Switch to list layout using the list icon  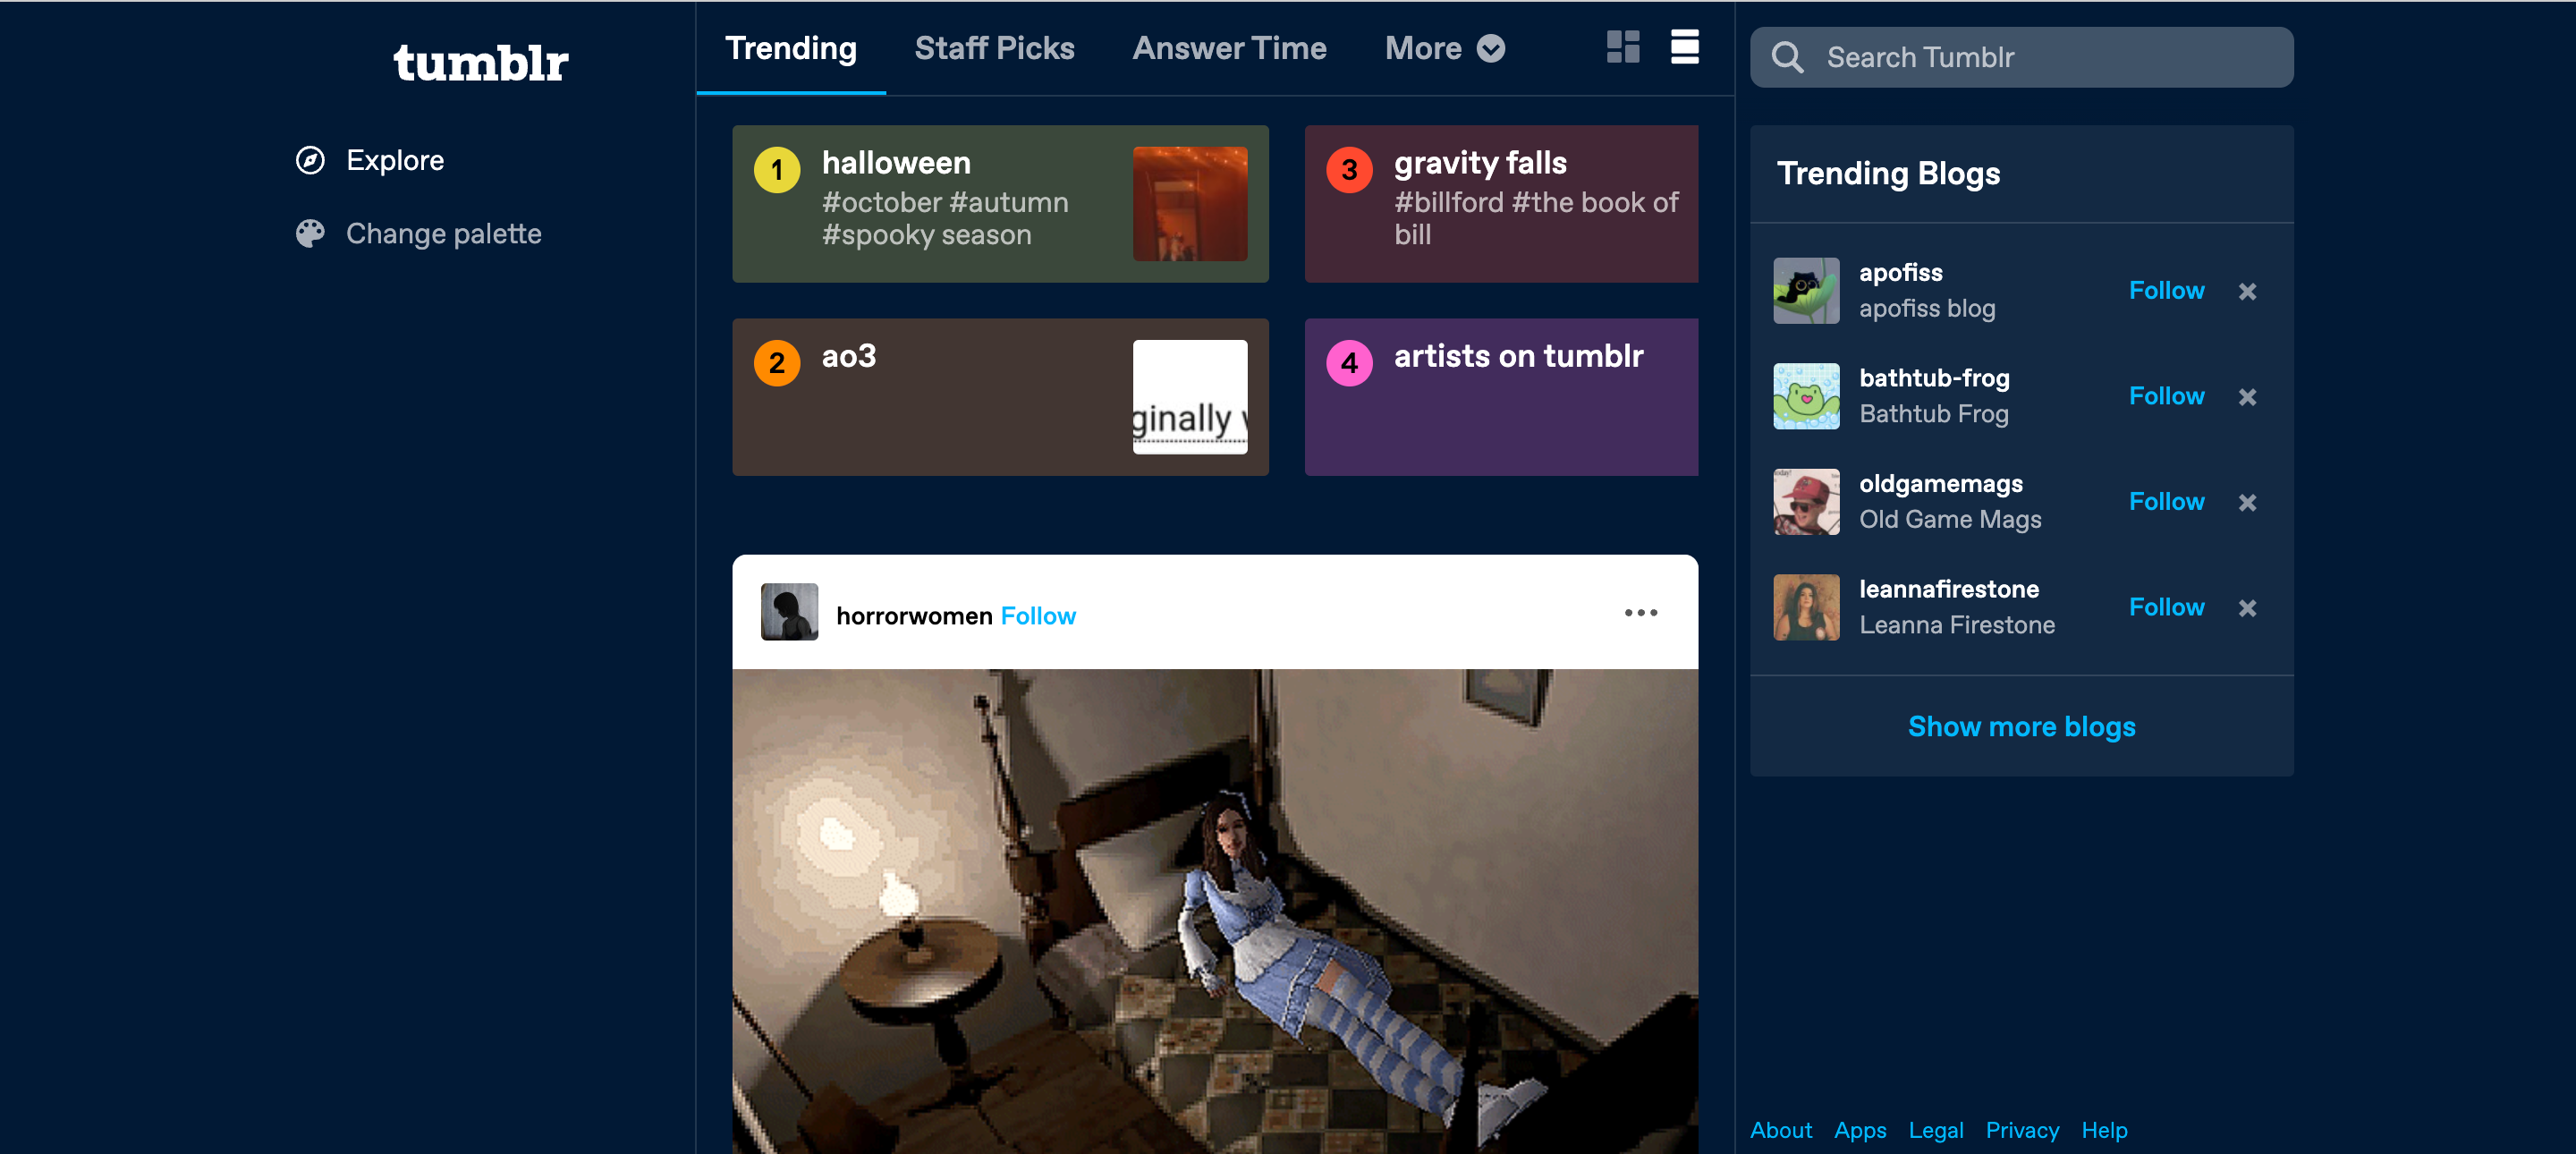pos(1684,47)
